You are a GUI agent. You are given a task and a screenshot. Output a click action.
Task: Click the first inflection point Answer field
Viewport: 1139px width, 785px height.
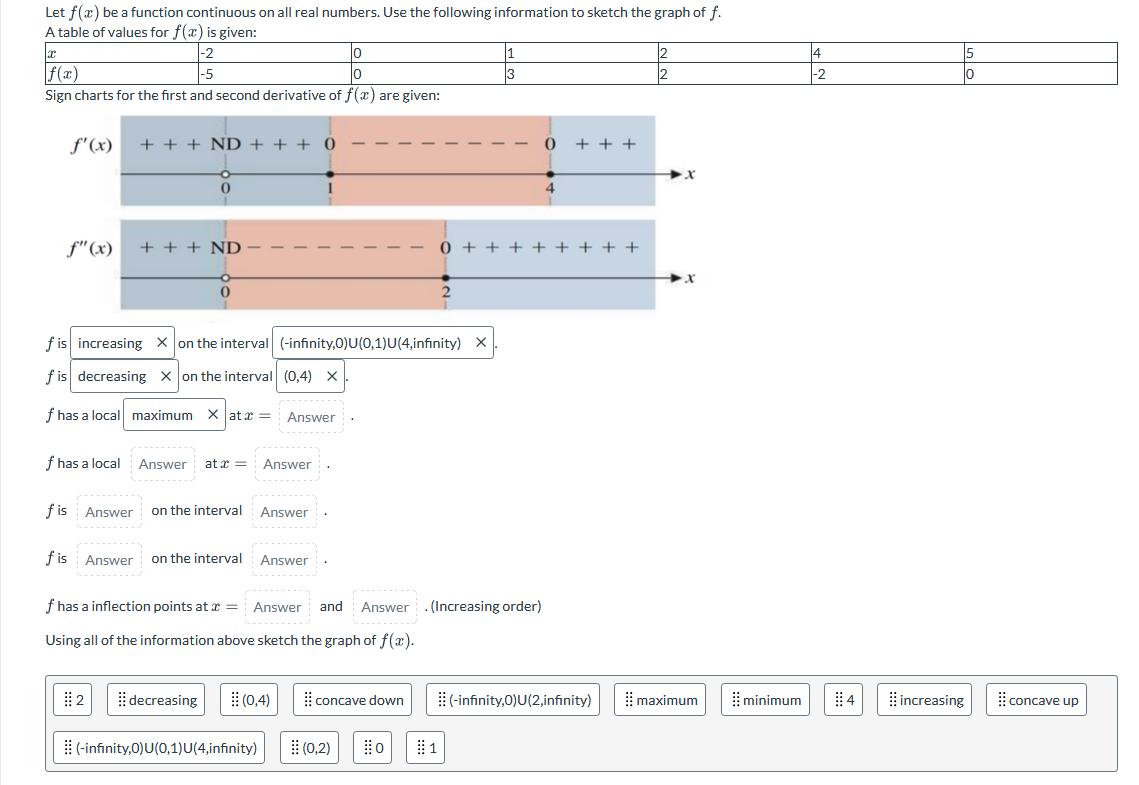click(277, 606)
